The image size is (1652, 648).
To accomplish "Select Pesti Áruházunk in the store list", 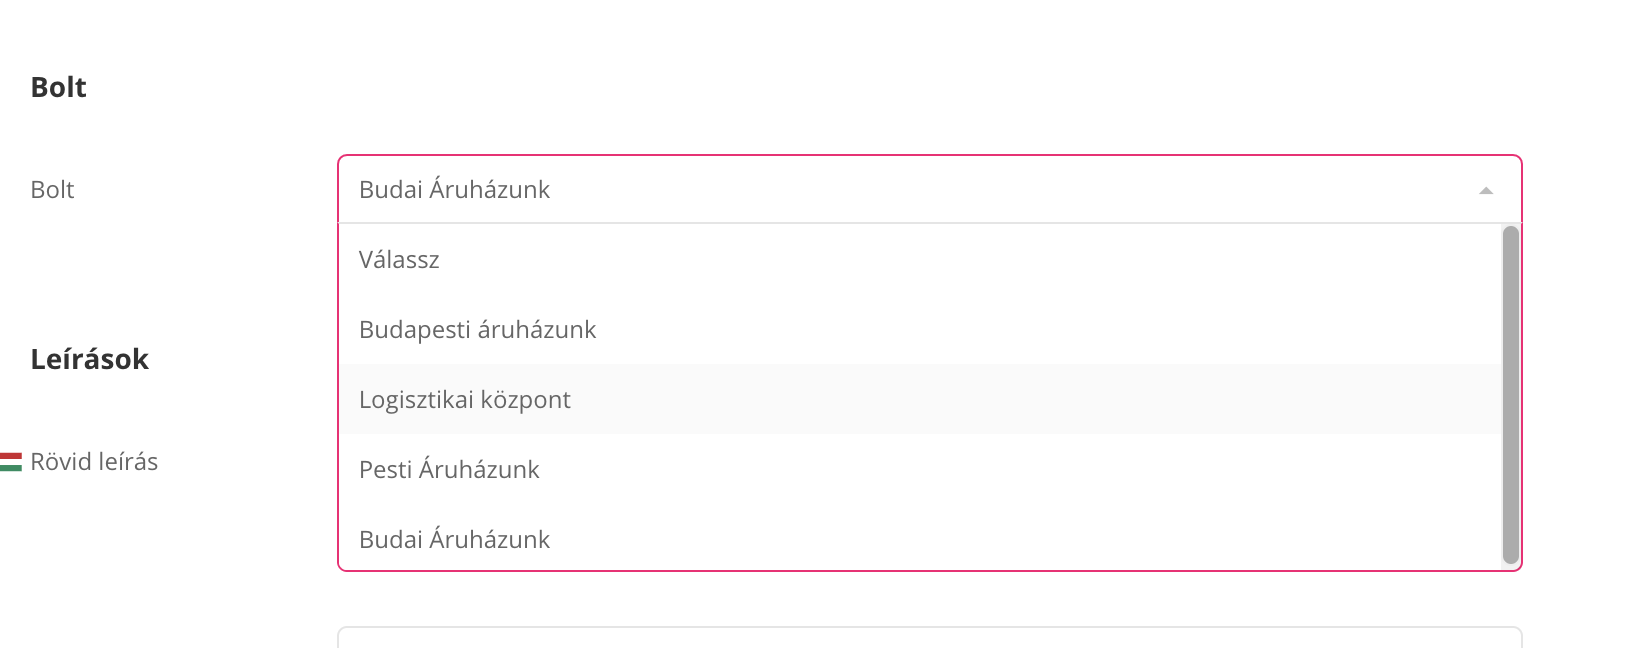I will tap(449, 470).
